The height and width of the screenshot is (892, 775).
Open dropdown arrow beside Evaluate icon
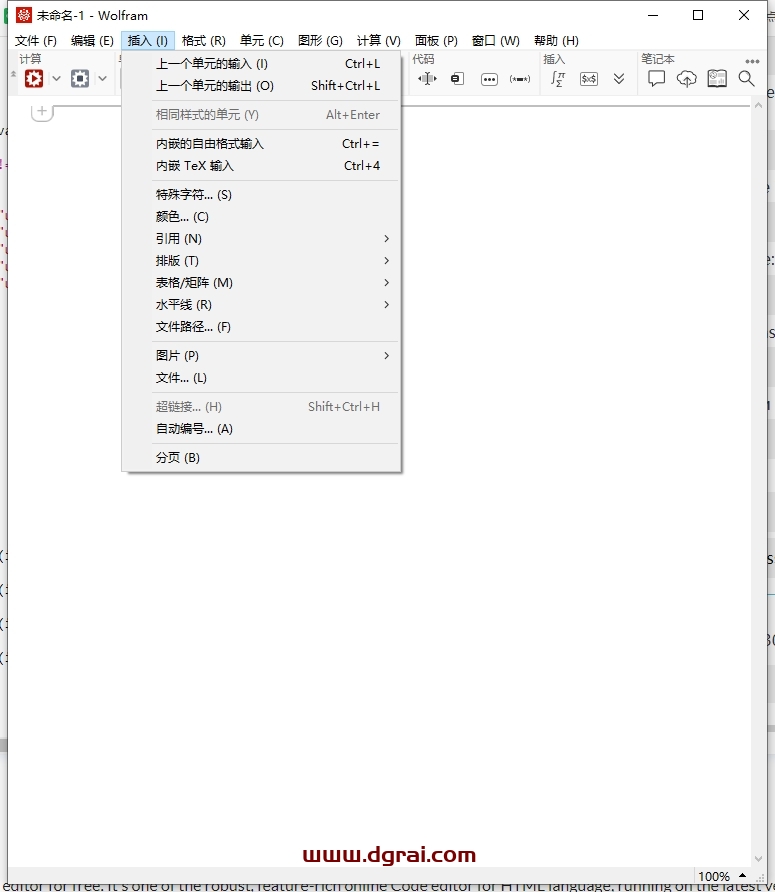pos(56,78)
